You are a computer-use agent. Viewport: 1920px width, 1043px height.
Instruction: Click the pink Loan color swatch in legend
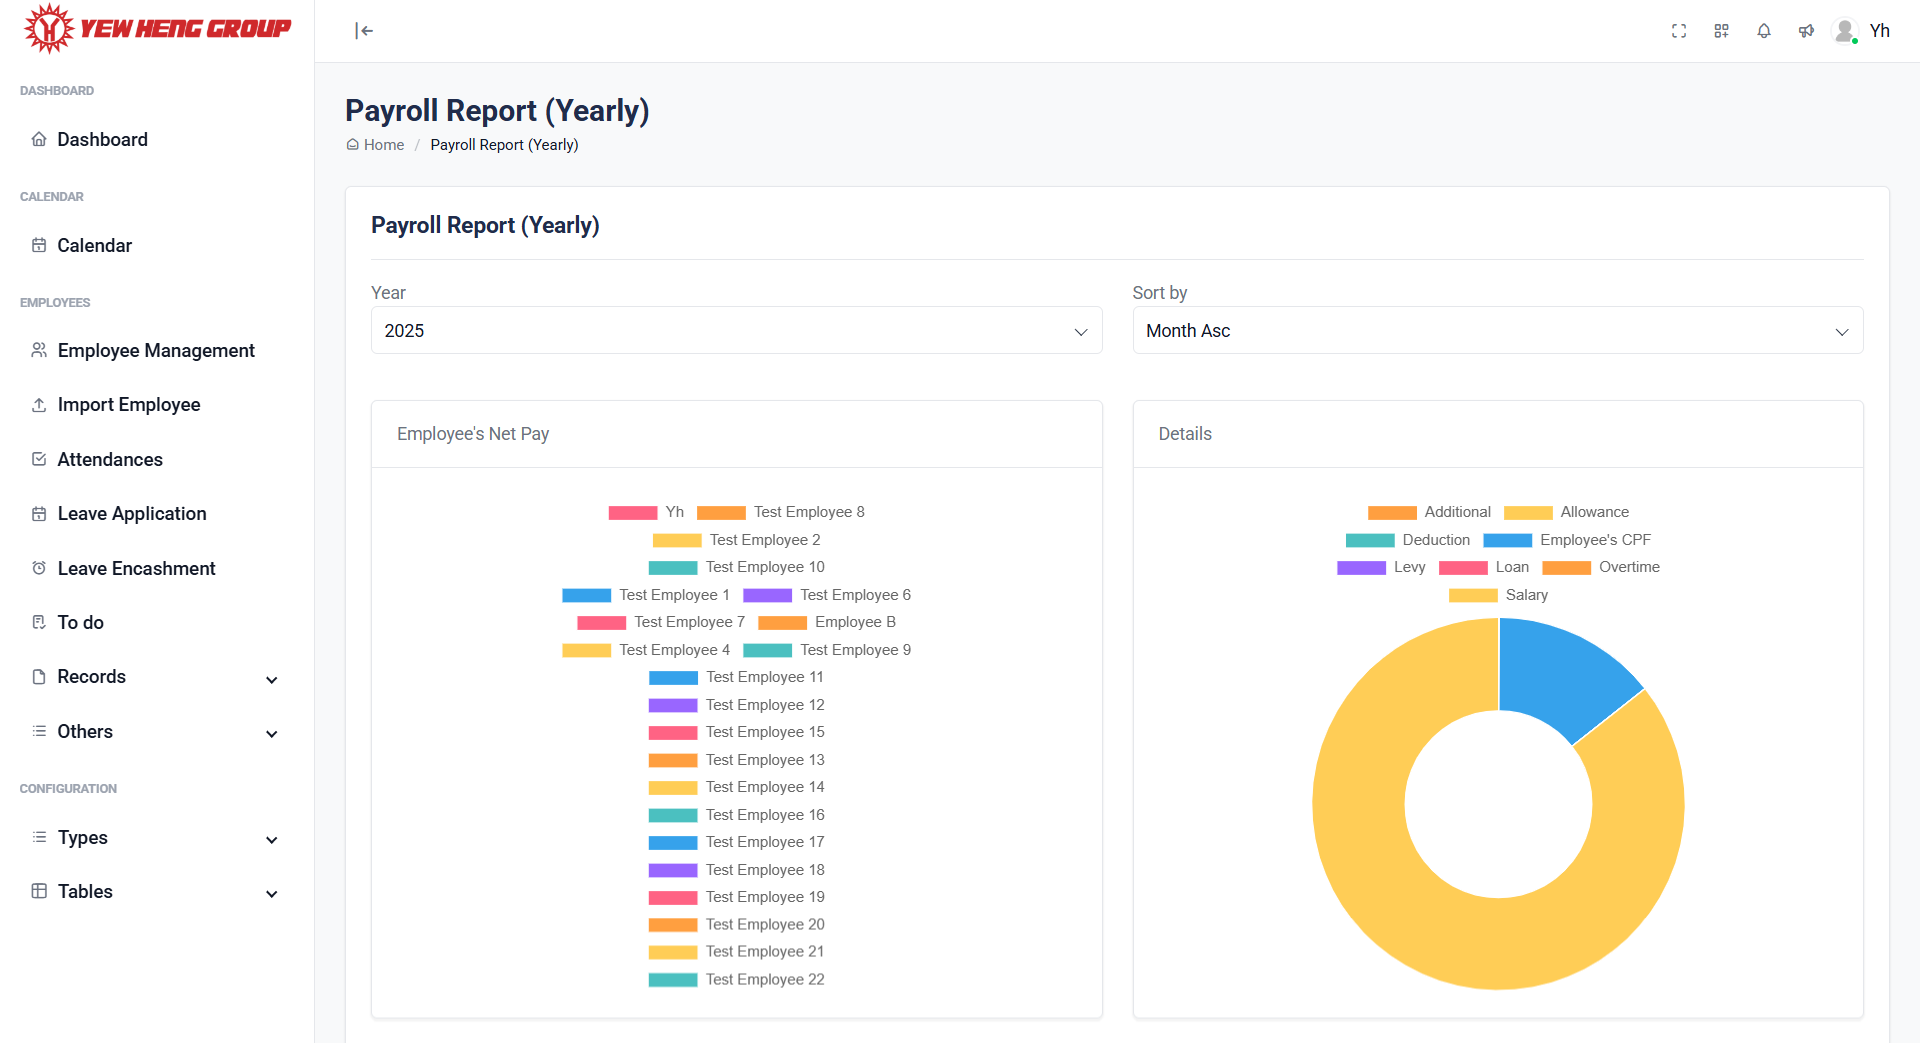pyautogui.click(x=1464, y=567)
